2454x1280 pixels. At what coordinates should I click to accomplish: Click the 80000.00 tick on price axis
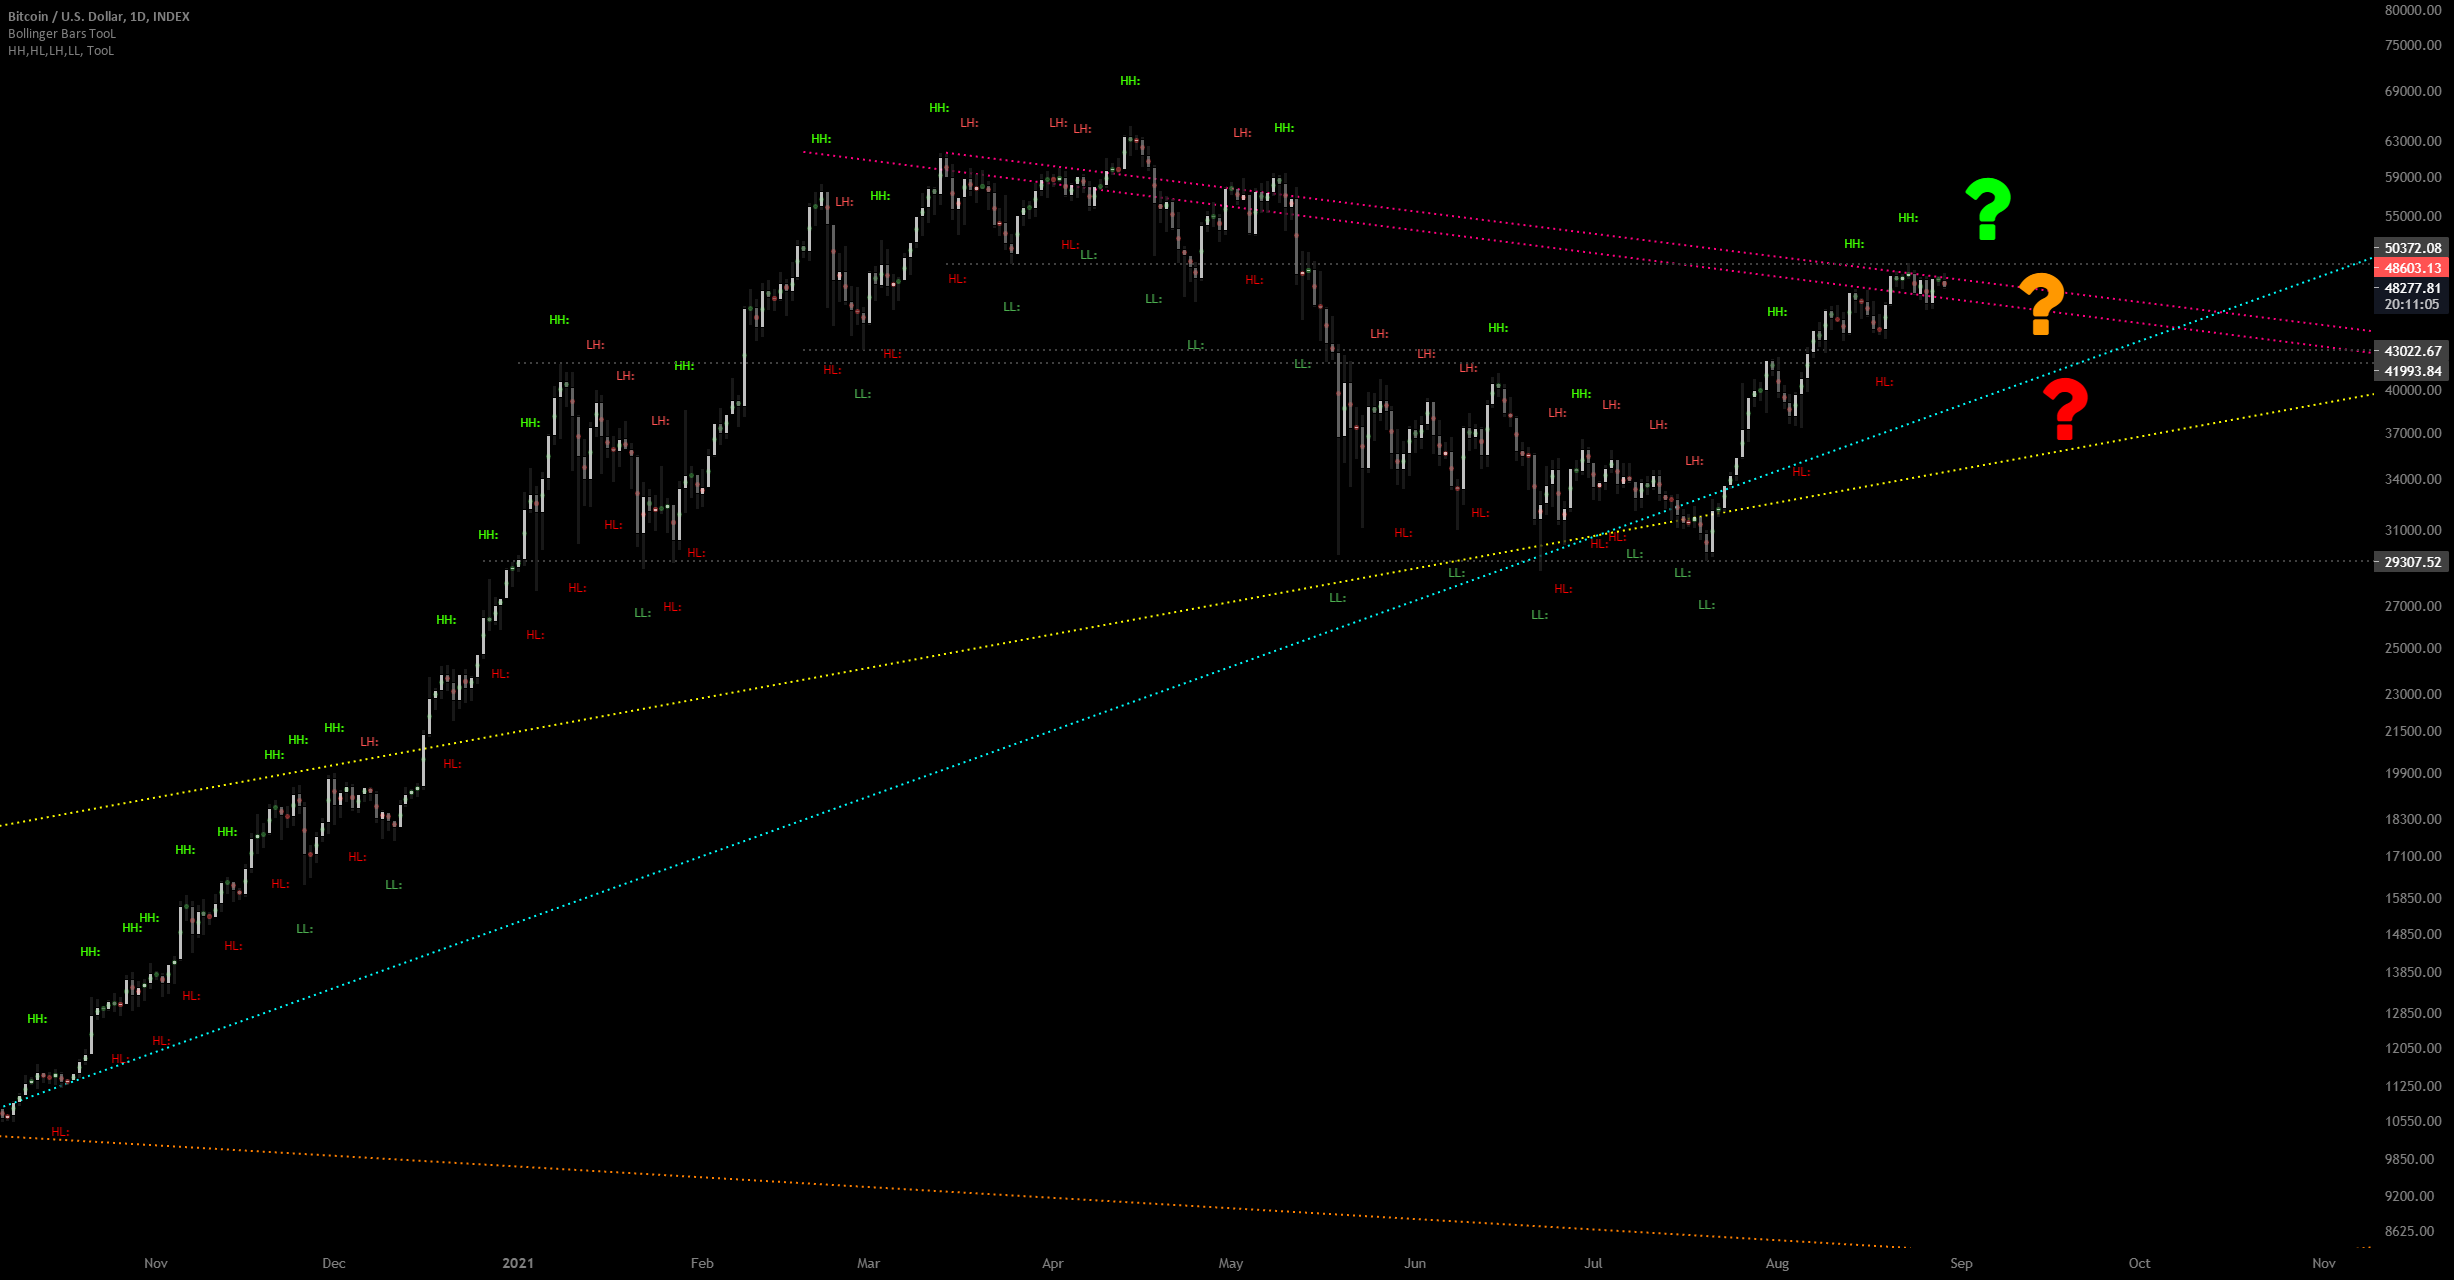coord(2413,10)
